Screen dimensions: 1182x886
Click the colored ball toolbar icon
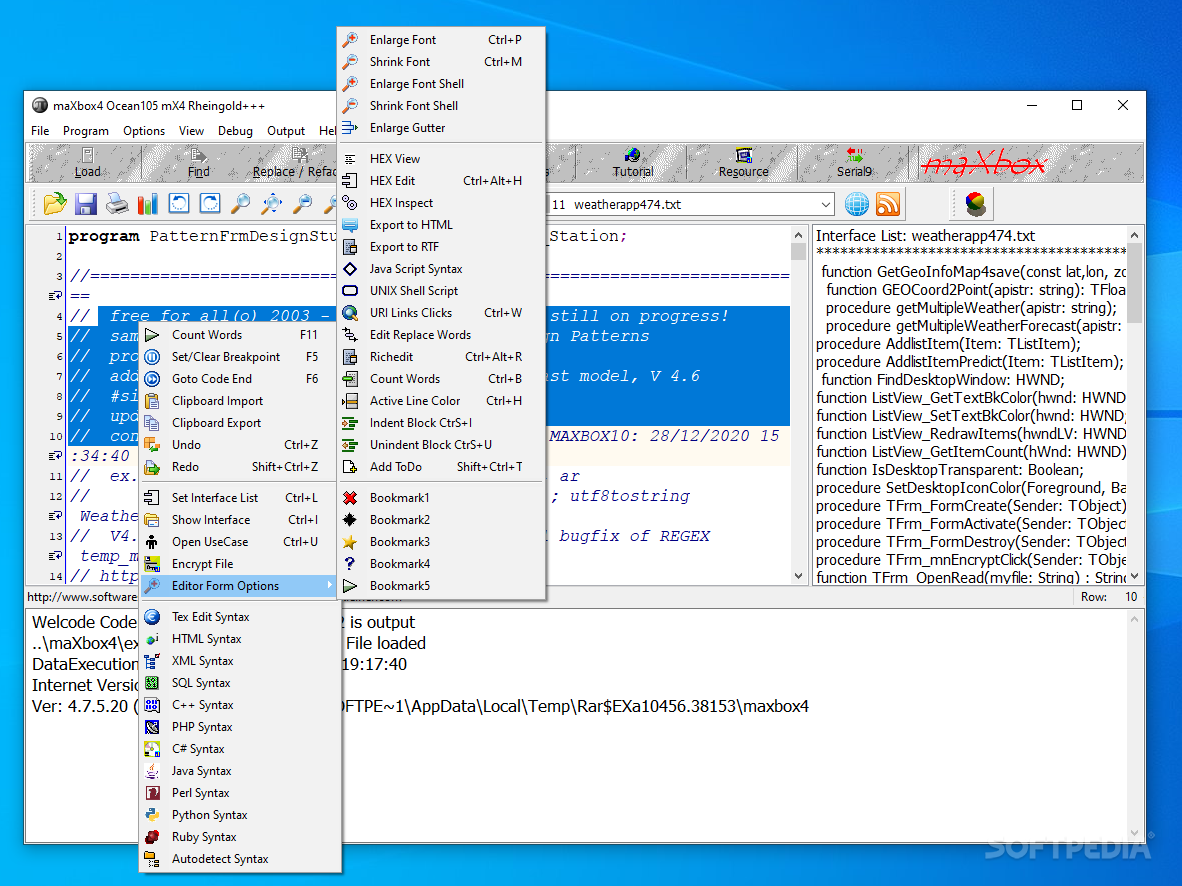975,204
